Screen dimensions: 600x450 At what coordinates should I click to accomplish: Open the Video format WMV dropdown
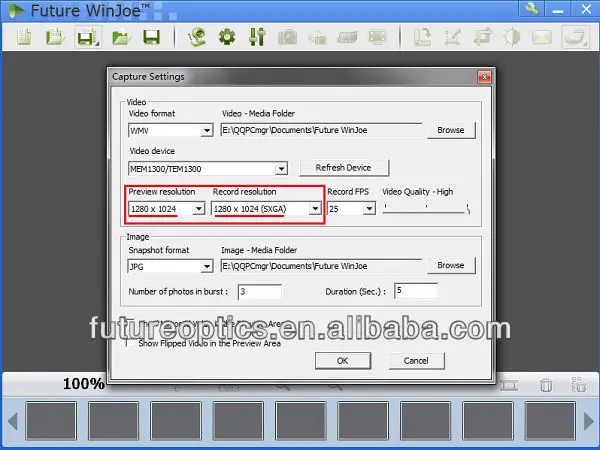tap(206, 130)
